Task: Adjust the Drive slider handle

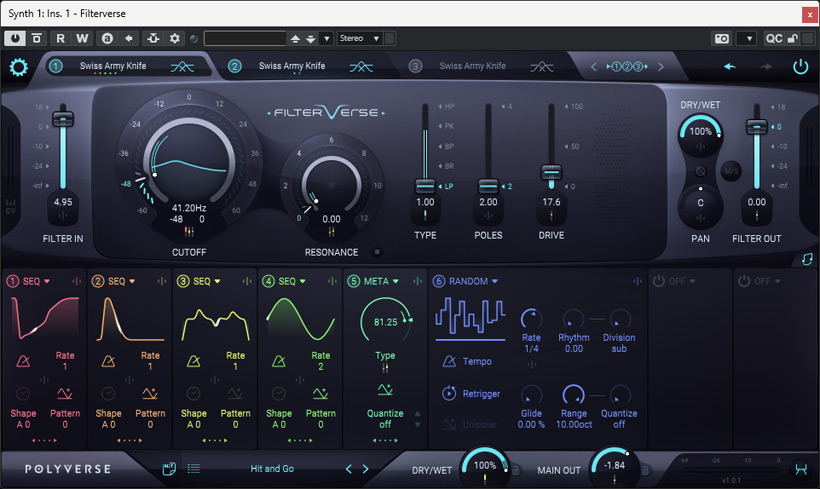Action: [551, 173]
